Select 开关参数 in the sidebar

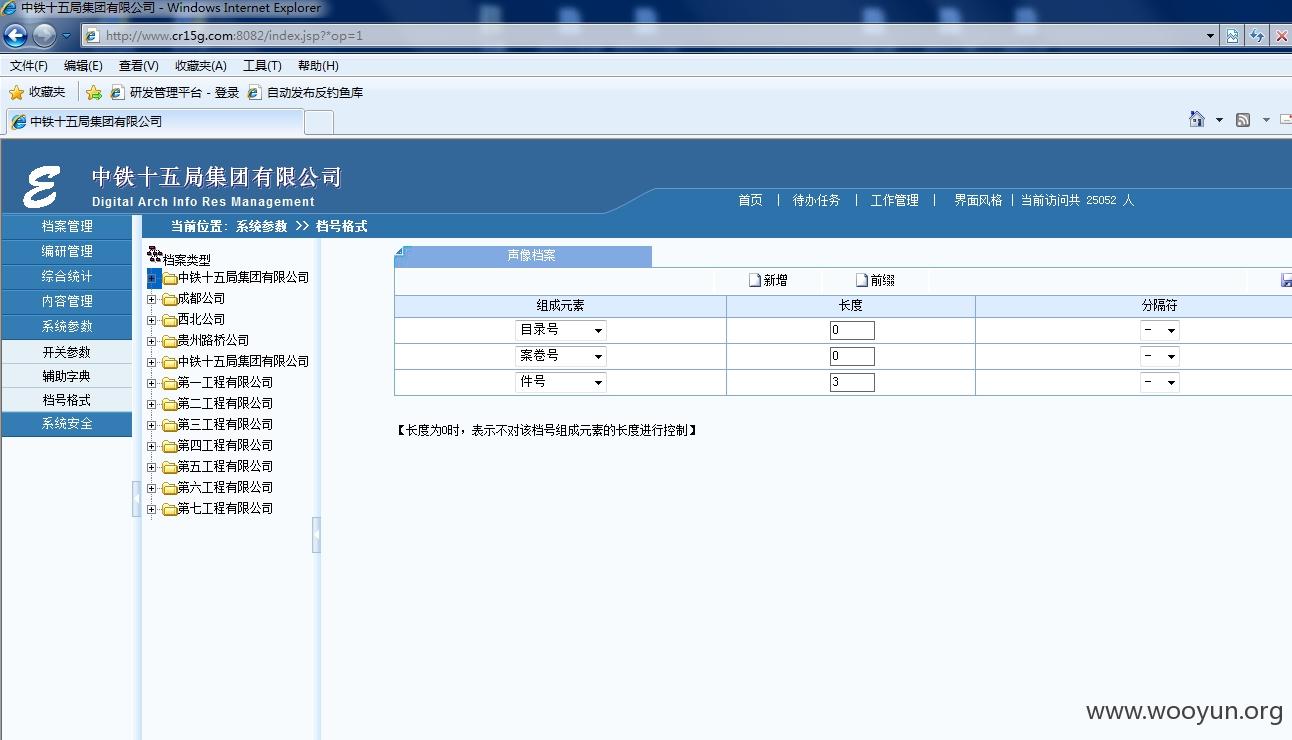click(x=67, y=352)
